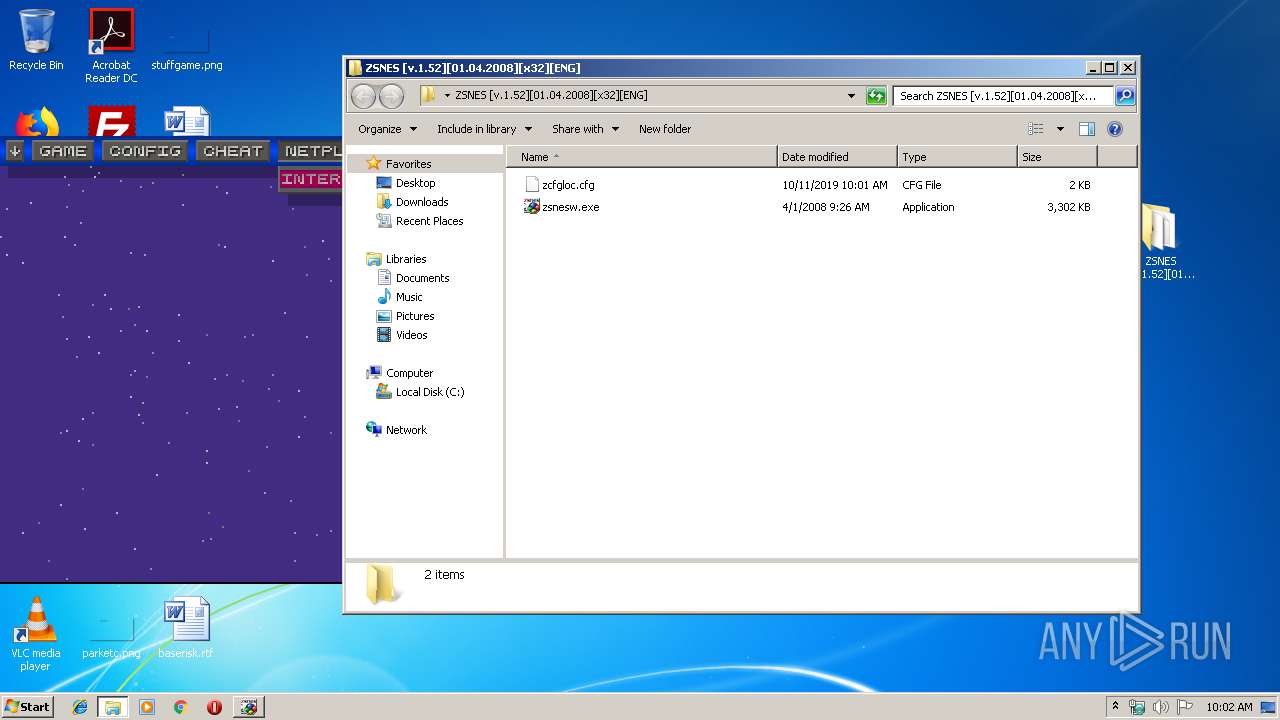Open Include in library dropdown
Screen dimensions: 1280x720
point(484,129)
